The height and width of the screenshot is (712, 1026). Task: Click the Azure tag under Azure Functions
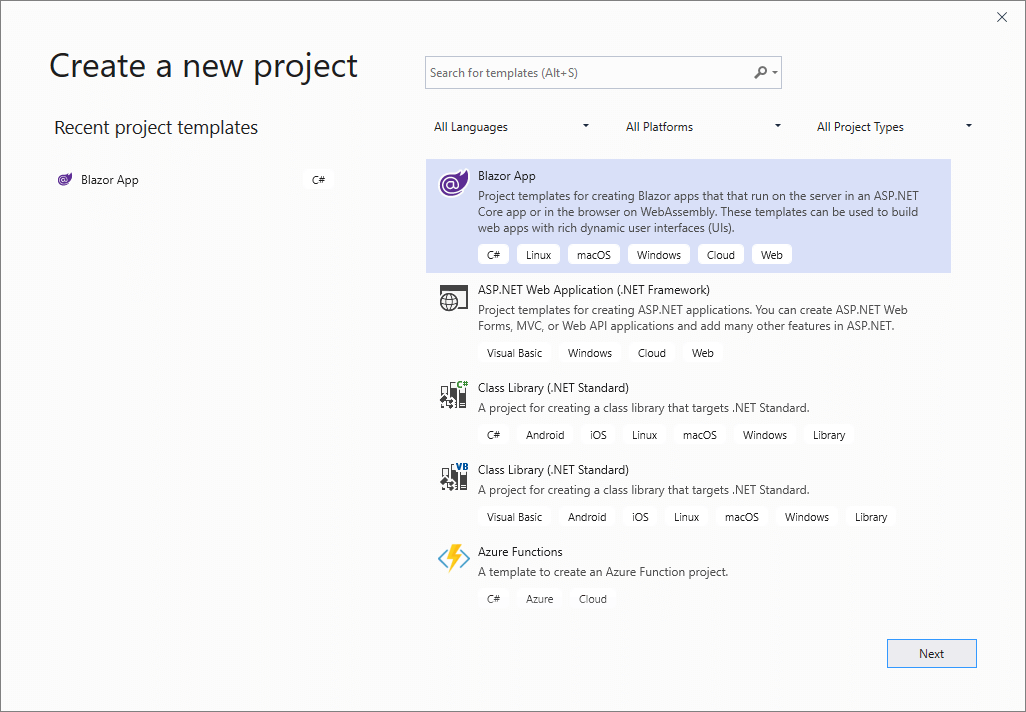(539, 599)
